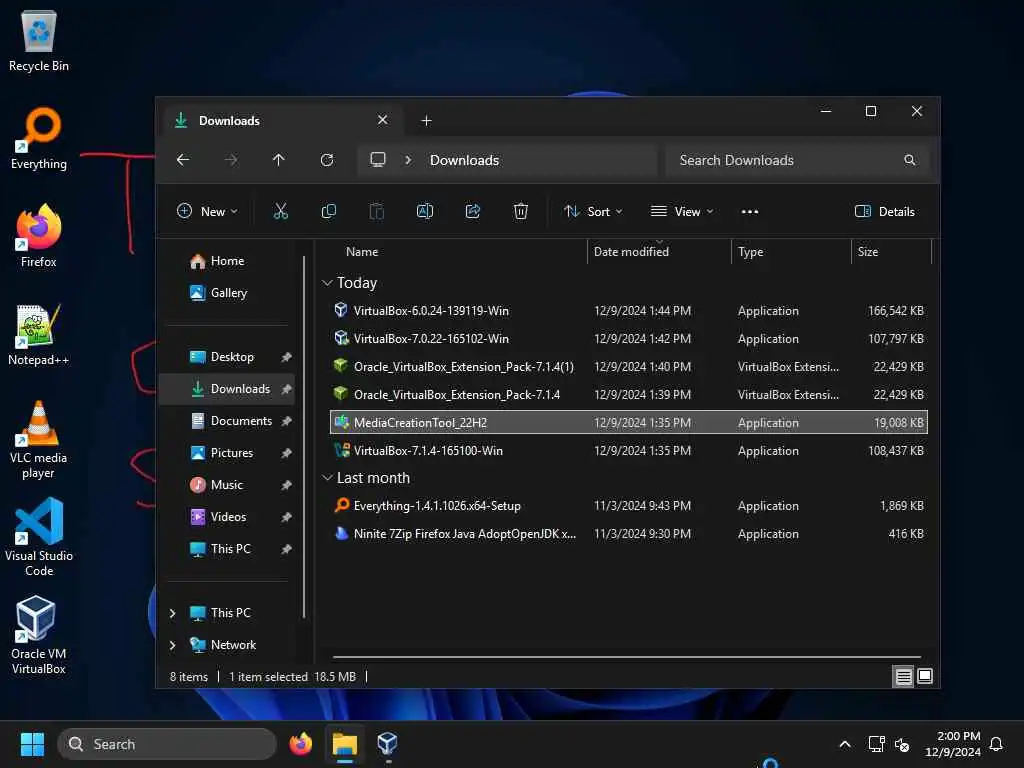The image size is (1024, 768).
Task: Click the PC monitor icon in address bar
Action: (x=377, y=160)
